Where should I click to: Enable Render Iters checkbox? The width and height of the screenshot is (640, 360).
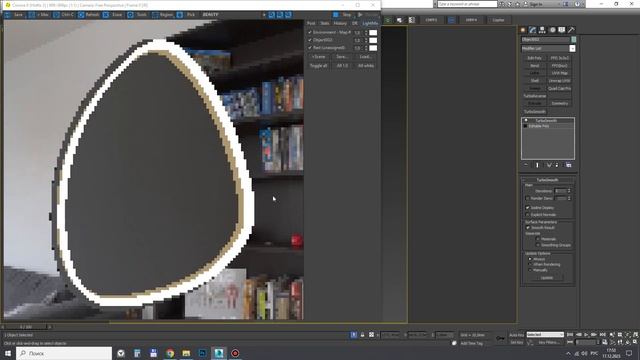(x=527, y=198)
